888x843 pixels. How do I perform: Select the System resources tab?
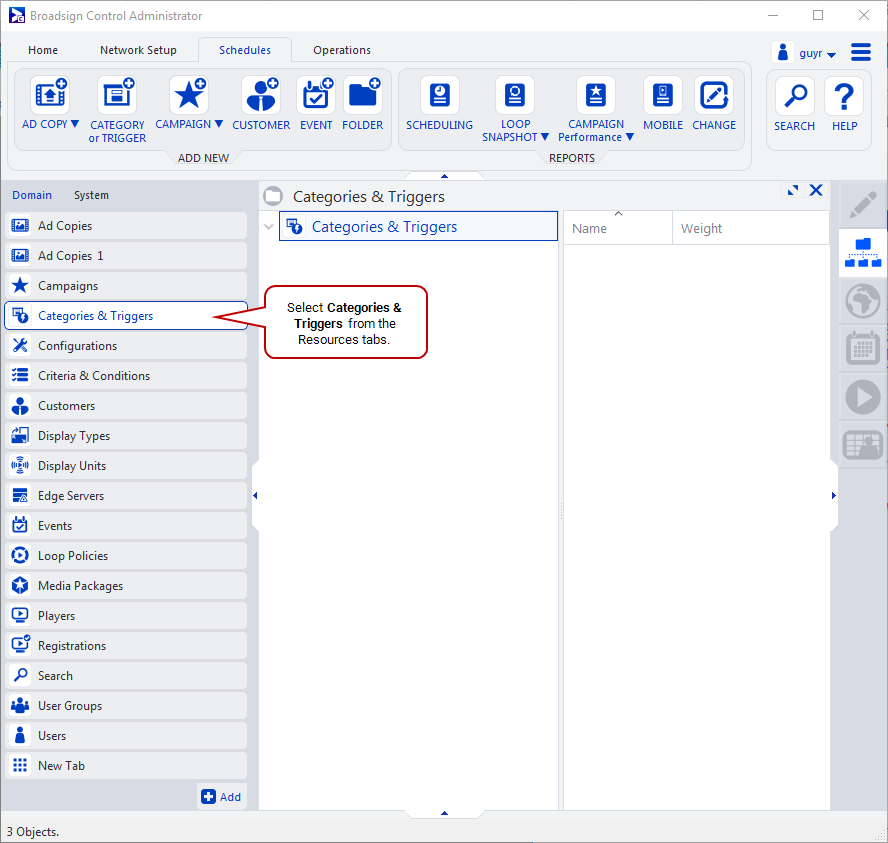[91, 195]
